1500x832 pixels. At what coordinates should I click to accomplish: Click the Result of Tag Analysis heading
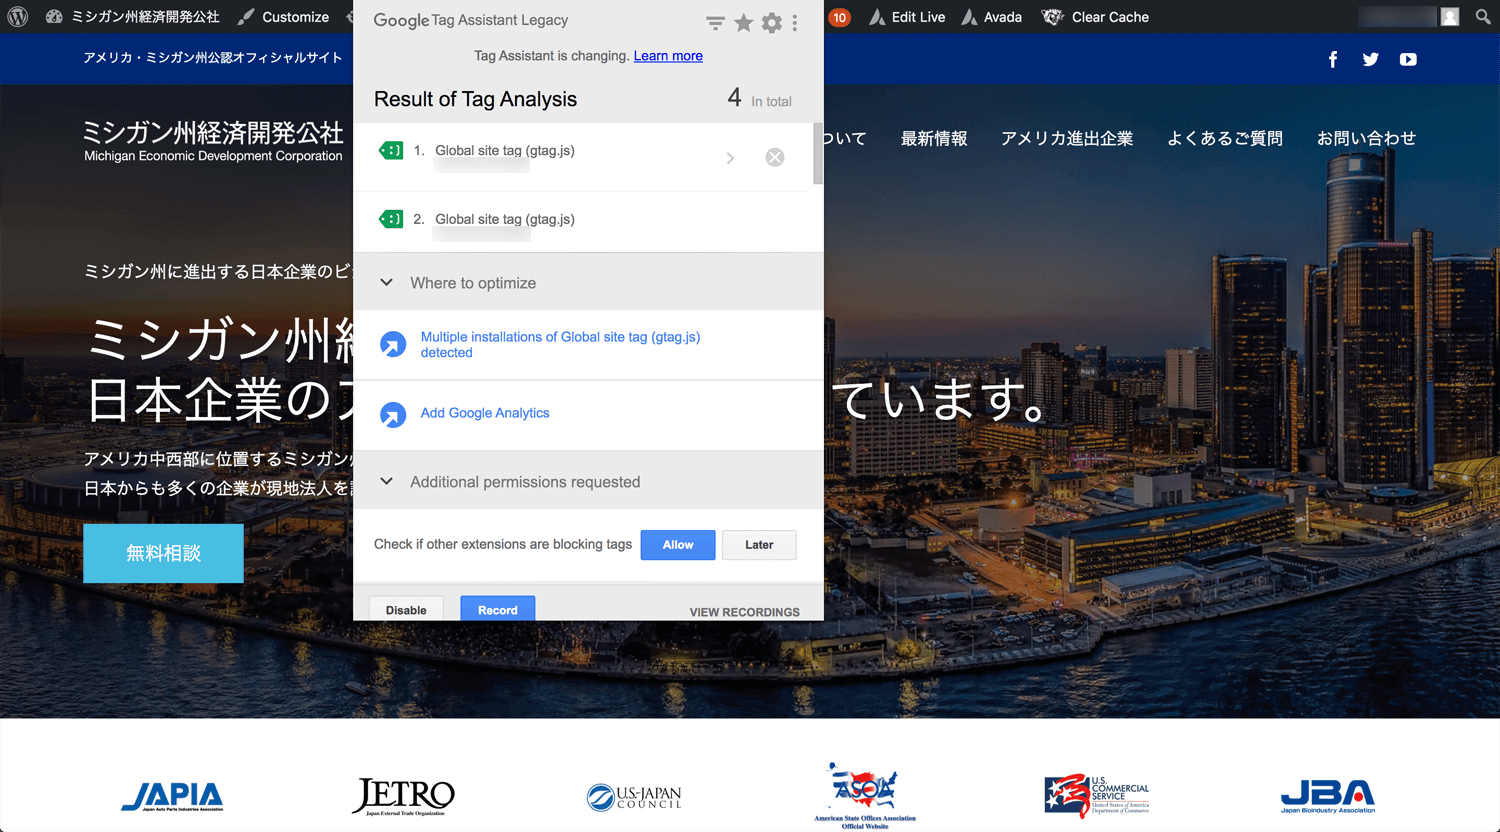(475, 99)
